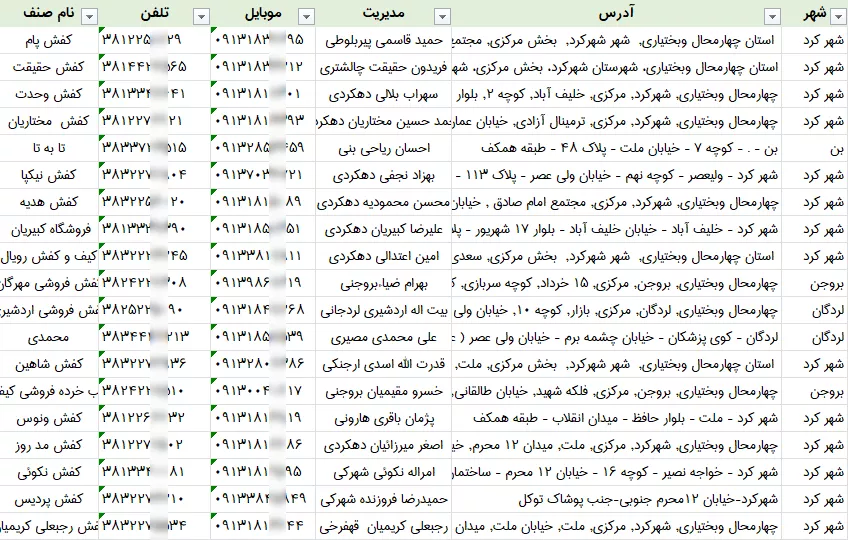This screenshot has width=848, height=540.
Task: Select city cell بروجن in خسرو مقیمیان row
Action: click(x=815, y=391)
